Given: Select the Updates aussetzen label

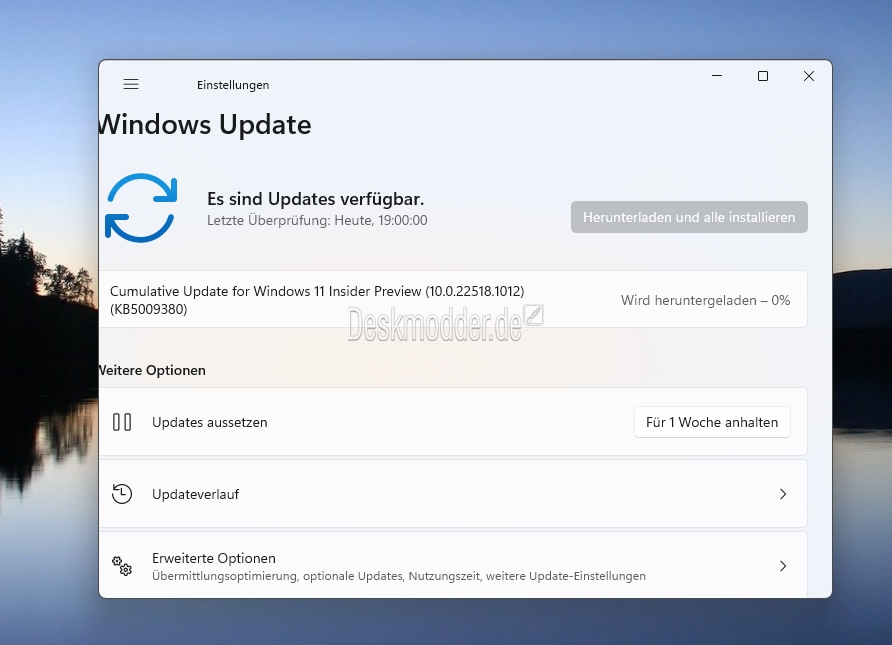Looking at the screenshot, I should pyautogui.click(x=209, y=422).
